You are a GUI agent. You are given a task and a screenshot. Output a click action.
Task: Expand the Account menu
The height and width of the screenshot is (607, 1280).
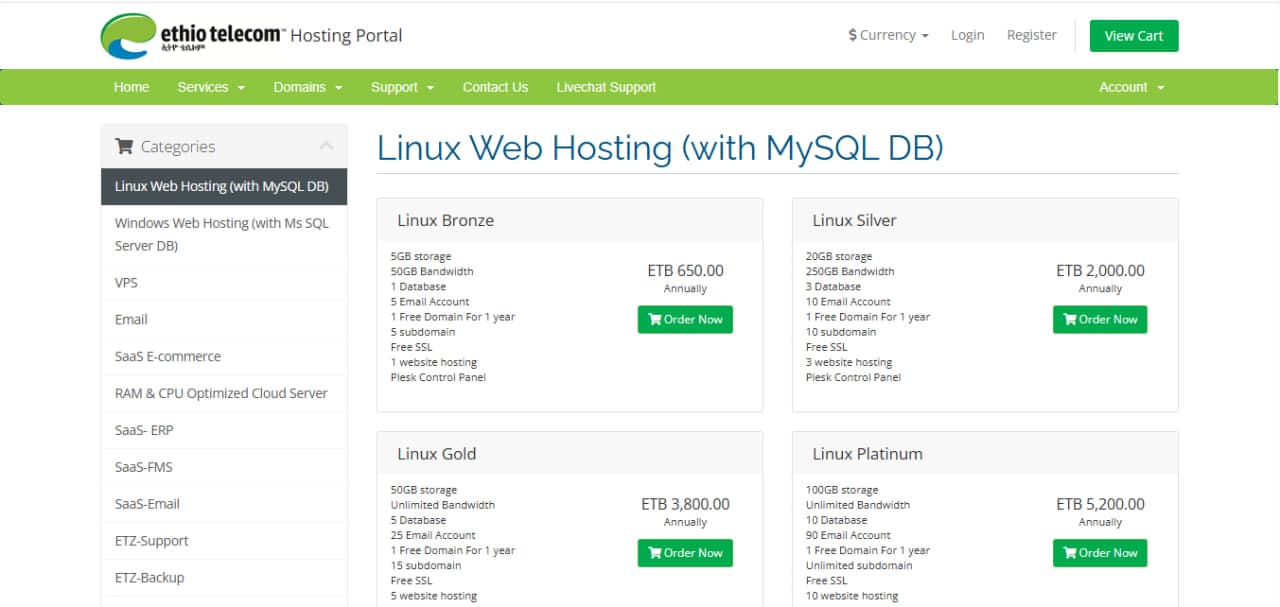tap(1132, 87)
